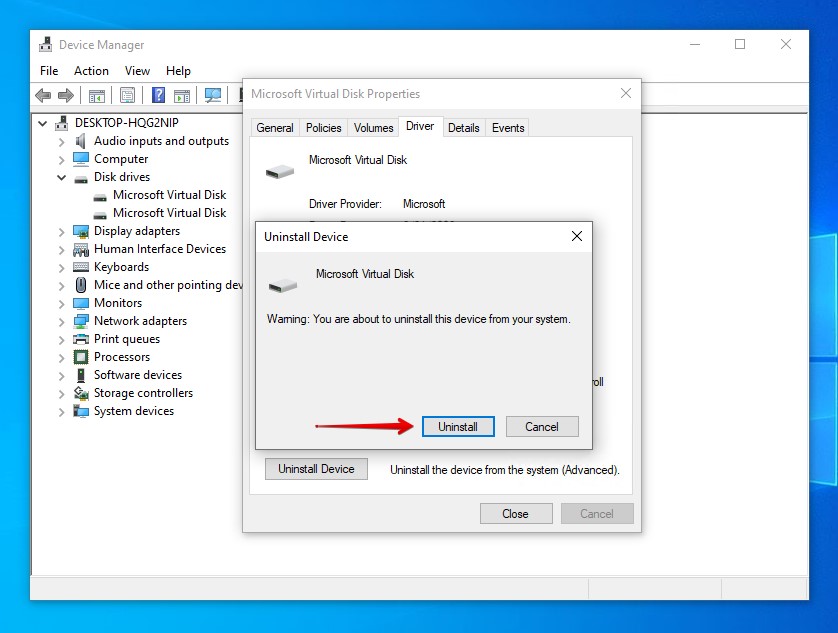The width and height of the screenshot is (838, 633).
Task: Select Mice and other pointing devices label
Action: [x=168, y=285]
